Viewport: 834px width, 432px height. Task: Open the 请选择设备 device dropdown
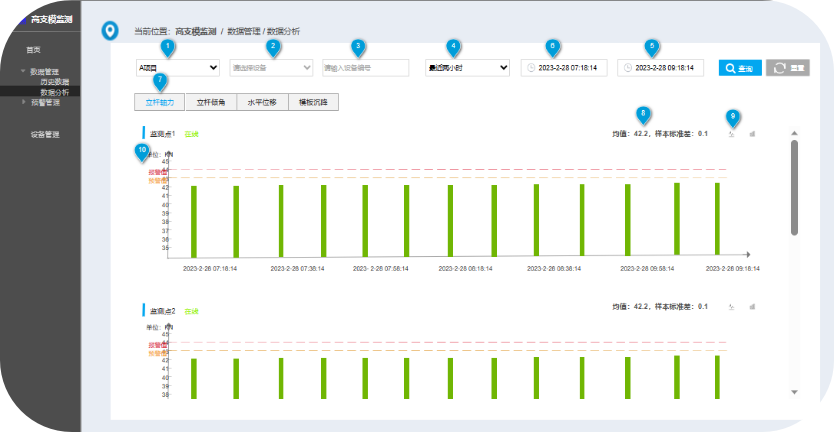click(x=271, y=68)
